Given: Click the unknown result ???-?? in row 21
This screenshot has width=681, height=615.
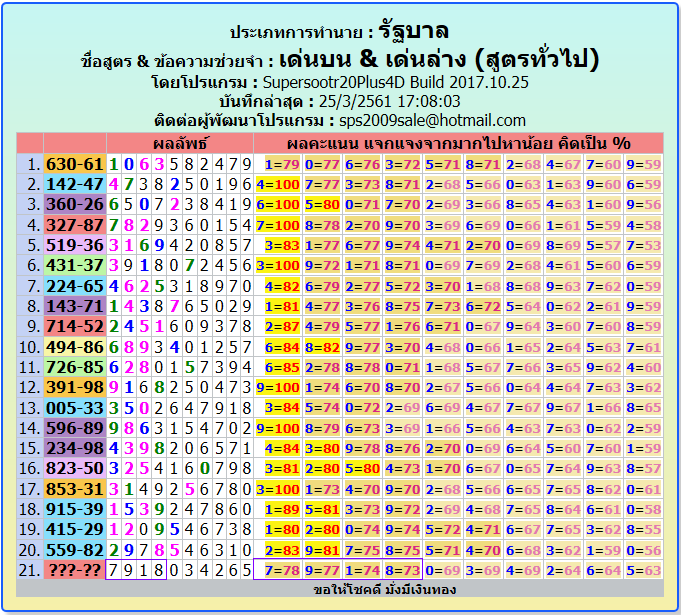Looking at the screenshot, I should pos(75,570).
